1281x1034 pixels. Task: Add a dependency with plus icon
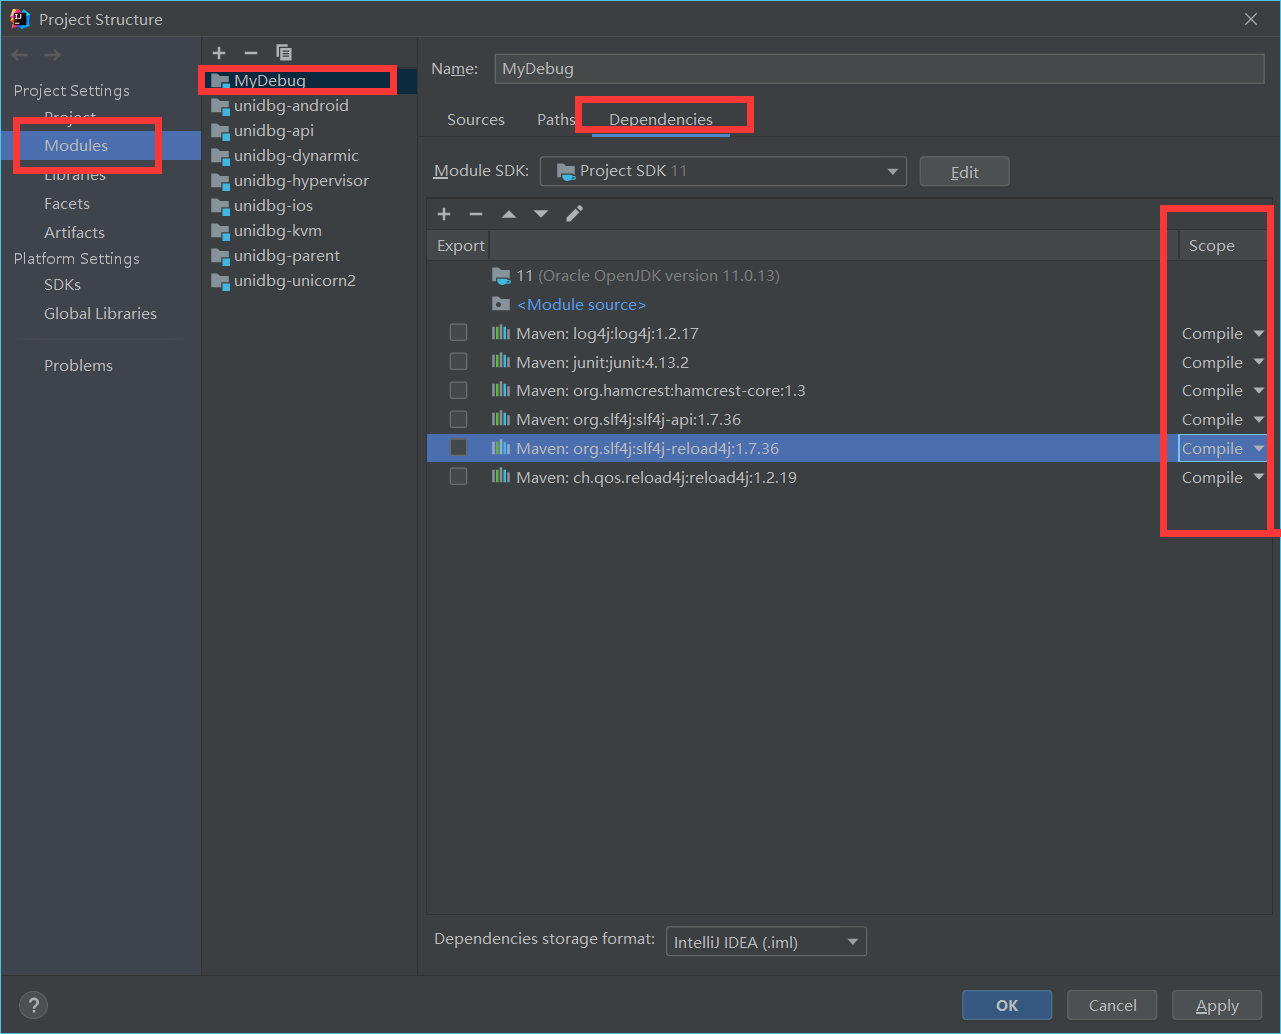tap(444, 214)
